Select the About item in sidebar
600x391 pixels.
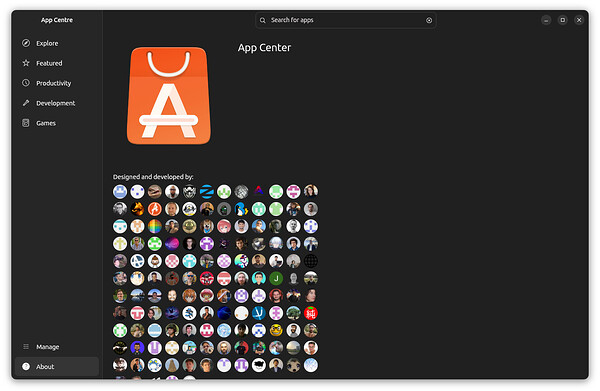tap(57, 367)
